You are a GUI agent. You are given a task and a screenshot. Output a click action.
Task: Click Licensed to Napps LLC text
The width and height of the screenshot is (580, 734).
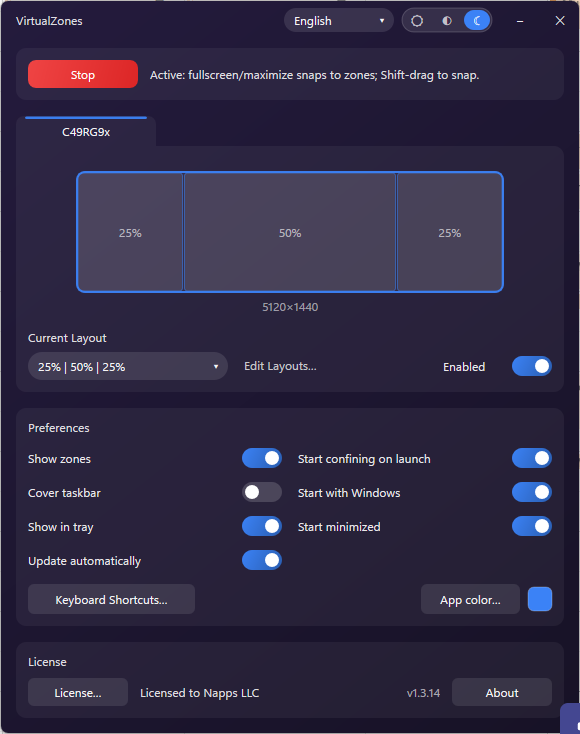(199, 693)
